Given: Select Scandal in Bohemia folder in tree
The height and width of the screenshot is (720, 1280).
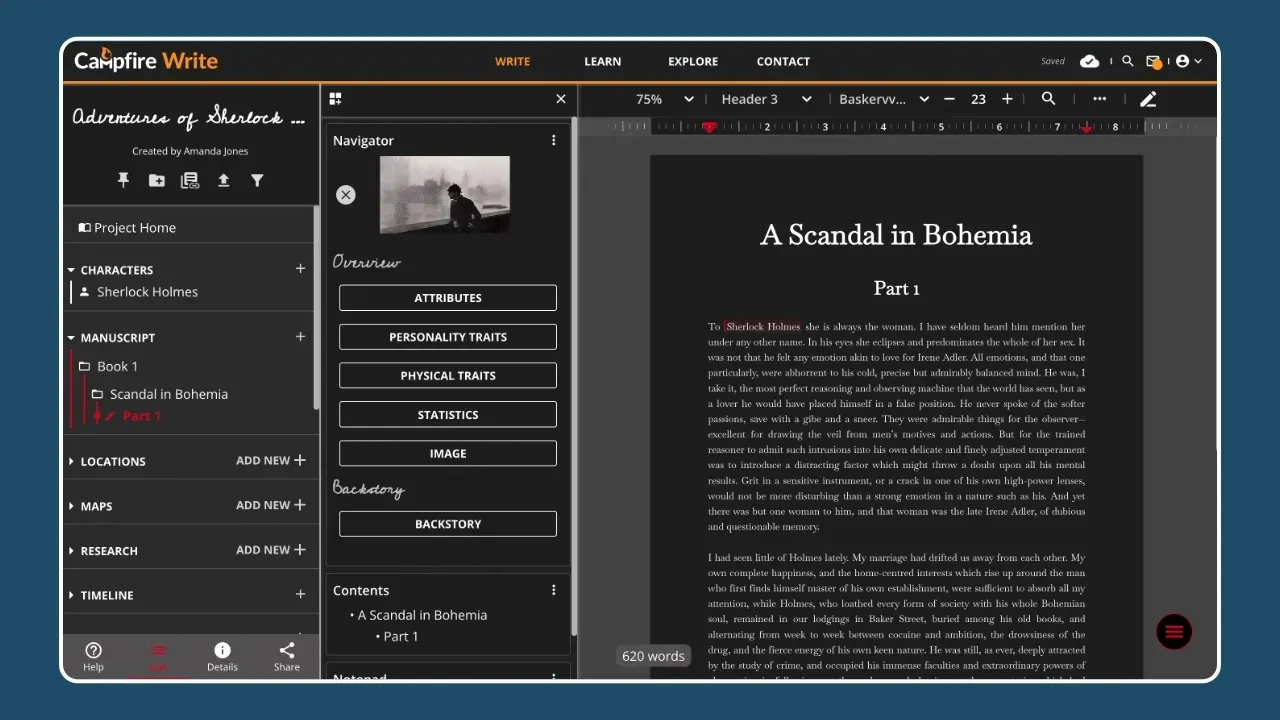Looking at the screenshot, I should [x=168, y=394].
